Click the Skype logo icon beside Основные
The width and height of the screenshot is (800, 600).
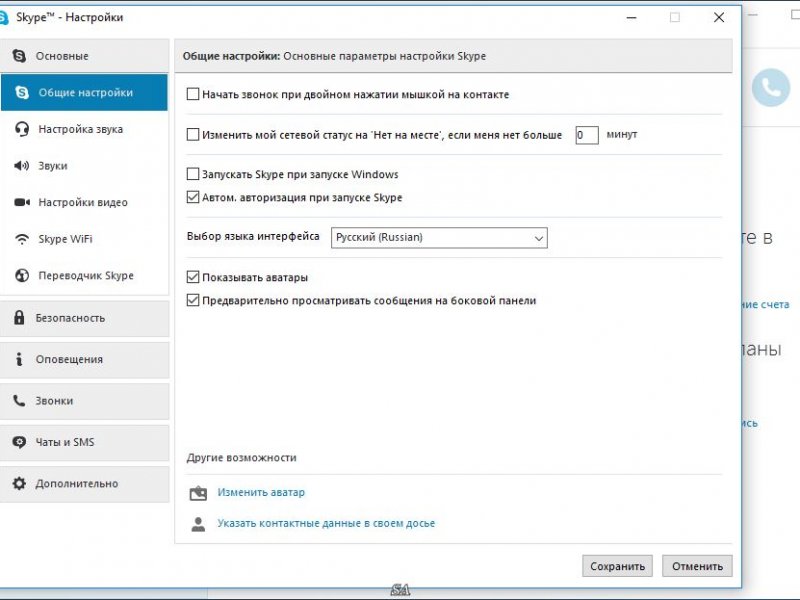coord(19,56)
